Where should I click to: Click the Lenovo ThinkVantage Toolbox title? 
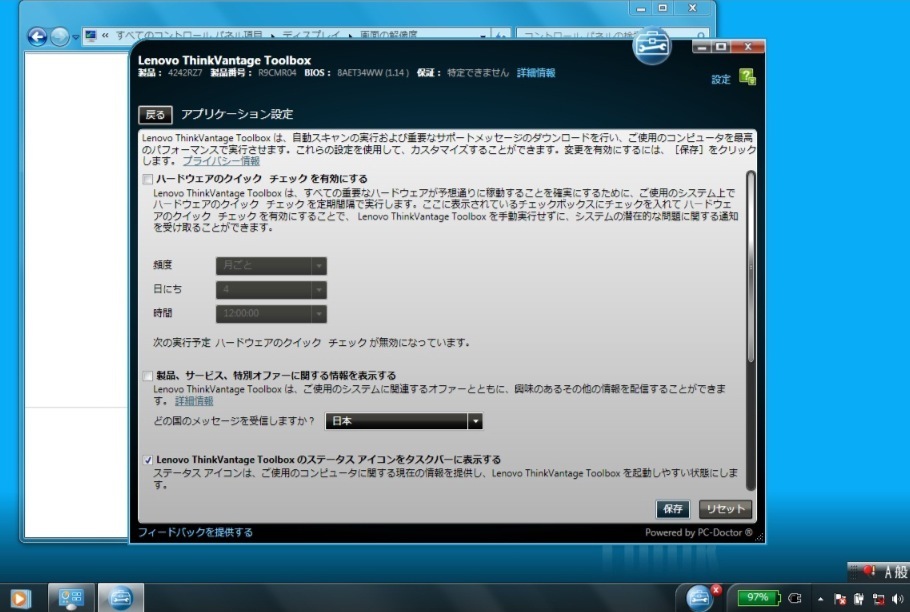[x=225, y=60]
